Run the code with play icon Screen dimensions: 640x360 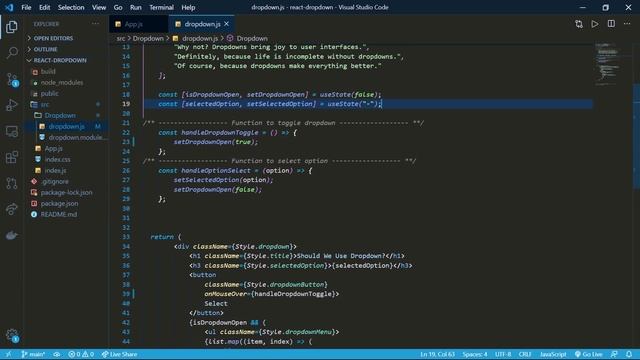point(595,24)
